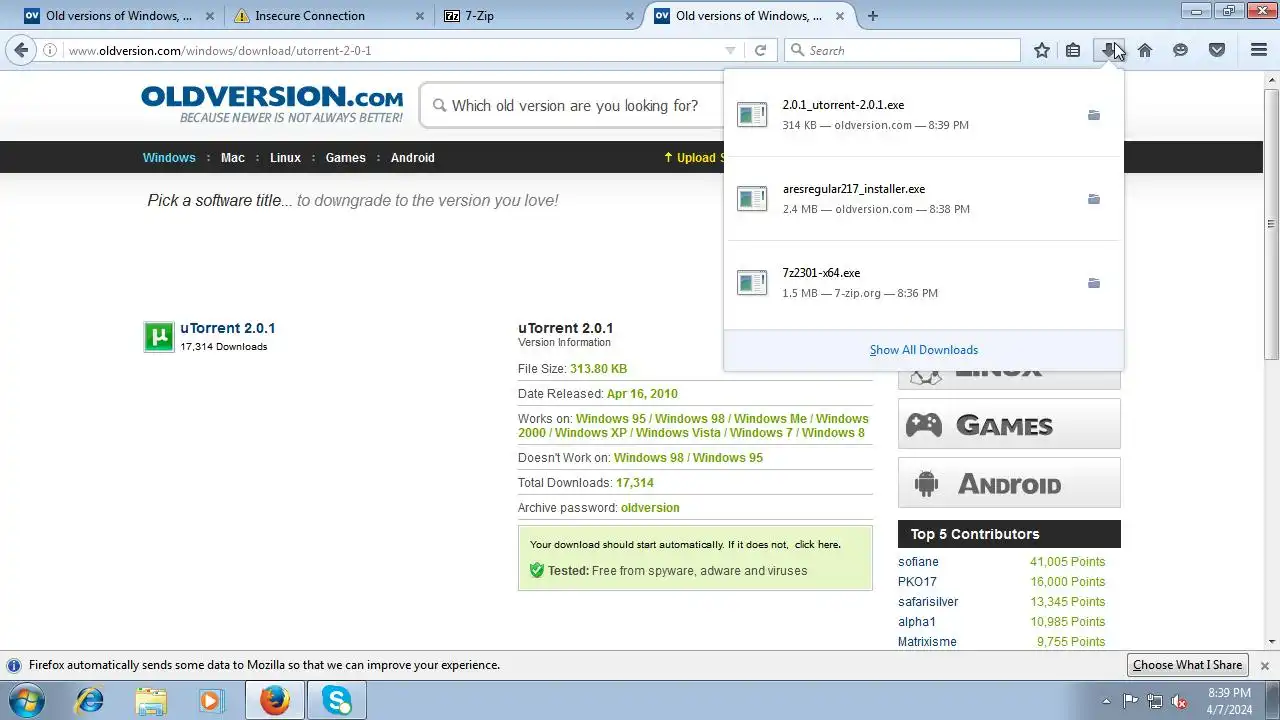
Task: Click the uTorrent green logo icon
Action: click(159, 337)
